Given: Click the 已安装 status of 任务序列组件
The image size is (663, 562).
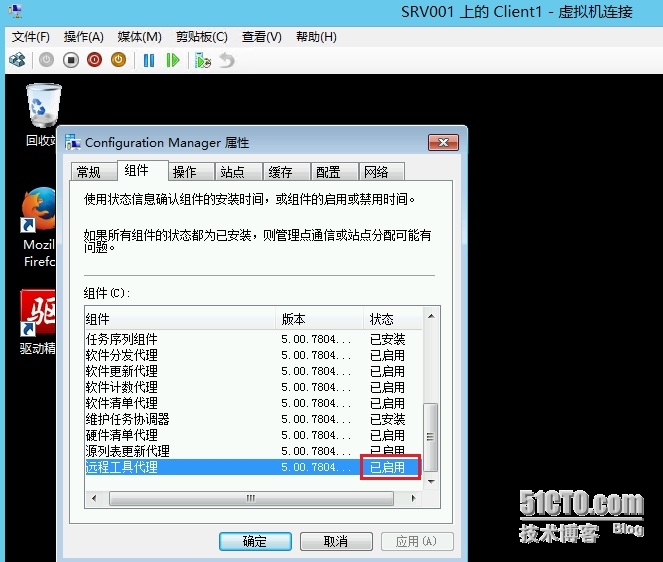Looking at the screenshot, I should point(387,339).
